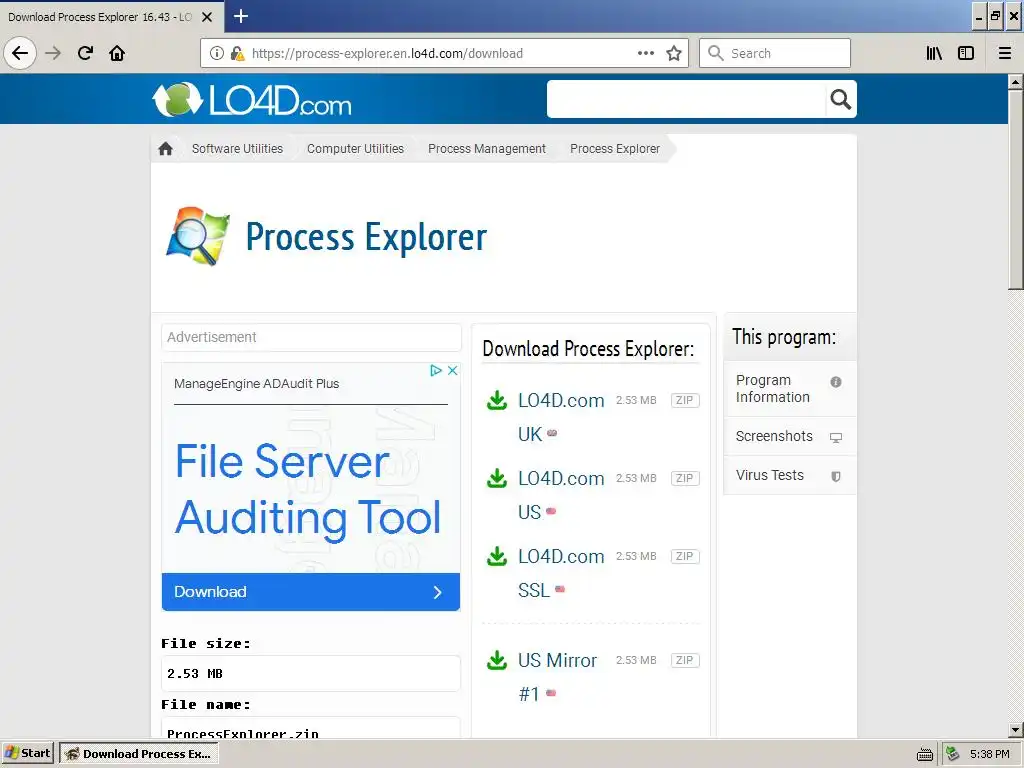Open the Windows Start menu
This screenshot has width=1024, height=768.
pyautogui.click(x=28, y=754)
